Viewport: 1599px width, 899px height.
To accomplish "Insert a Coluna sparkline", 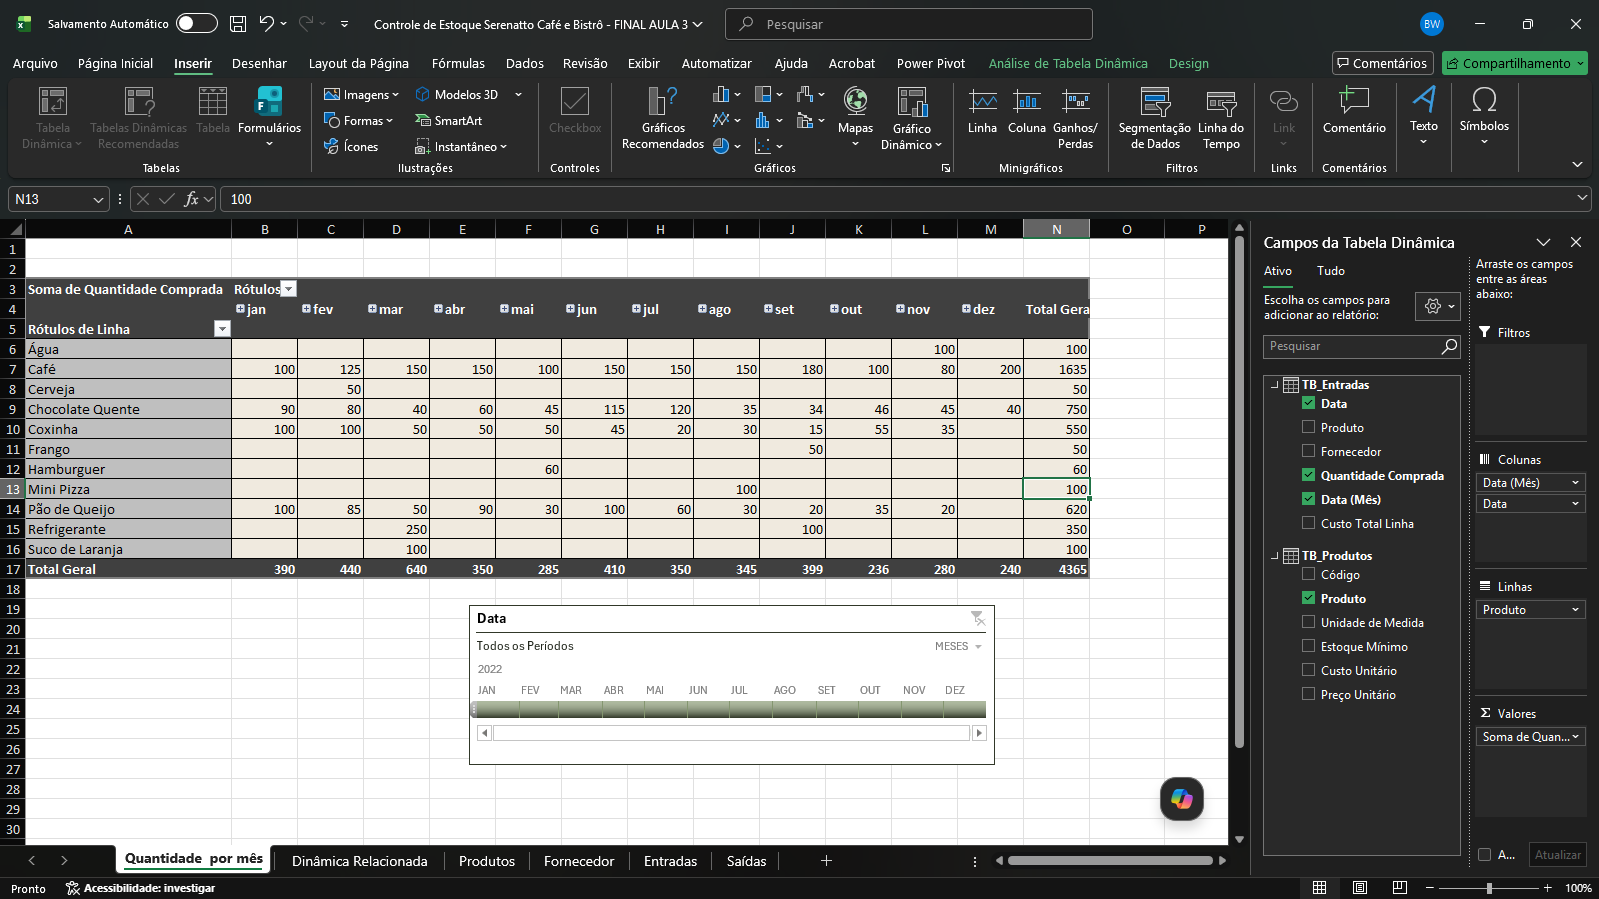I will point(1027,110).
